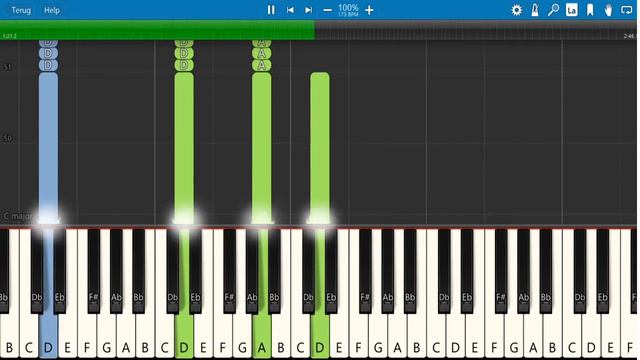Skip back to the previous section
The height and width of the screenshot is (360, 640).
coord(290,10)
